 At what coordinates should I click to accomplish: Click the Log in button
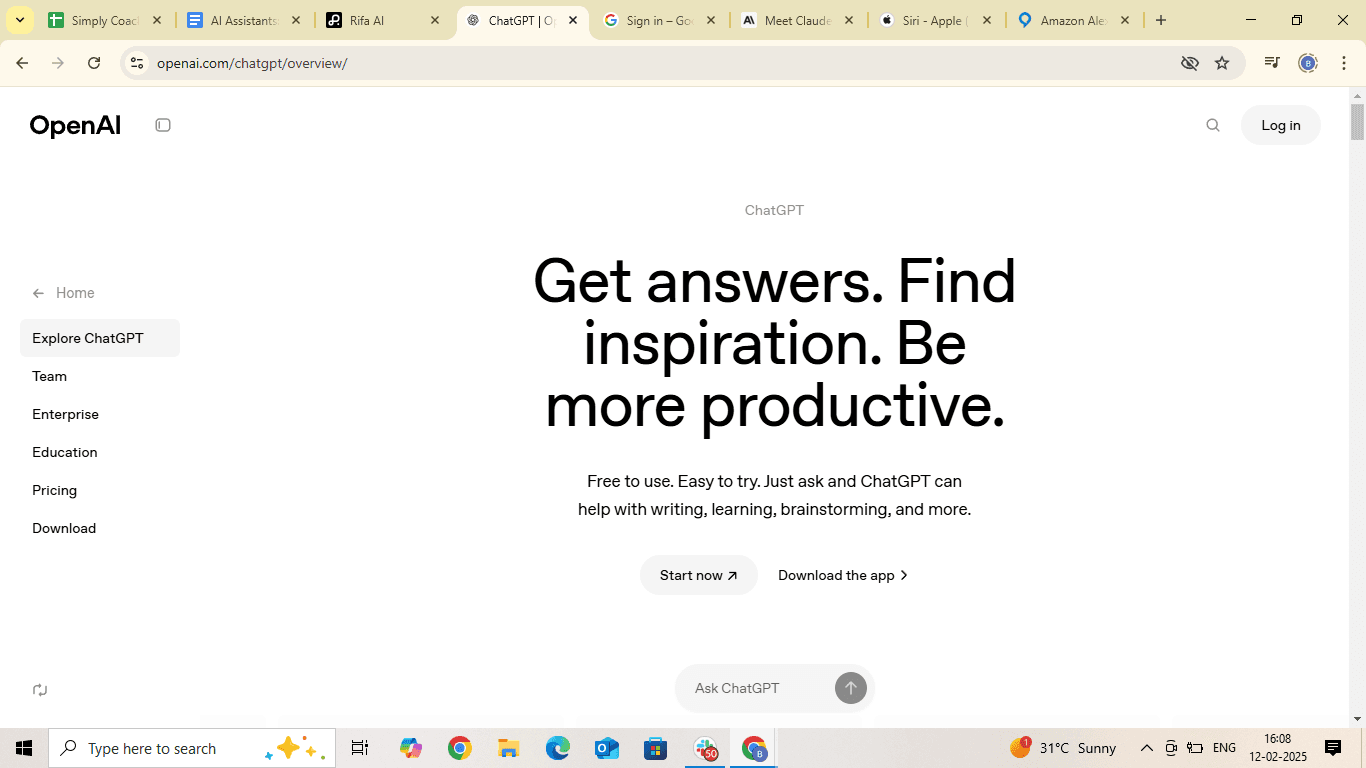(x=1281, y=125)
